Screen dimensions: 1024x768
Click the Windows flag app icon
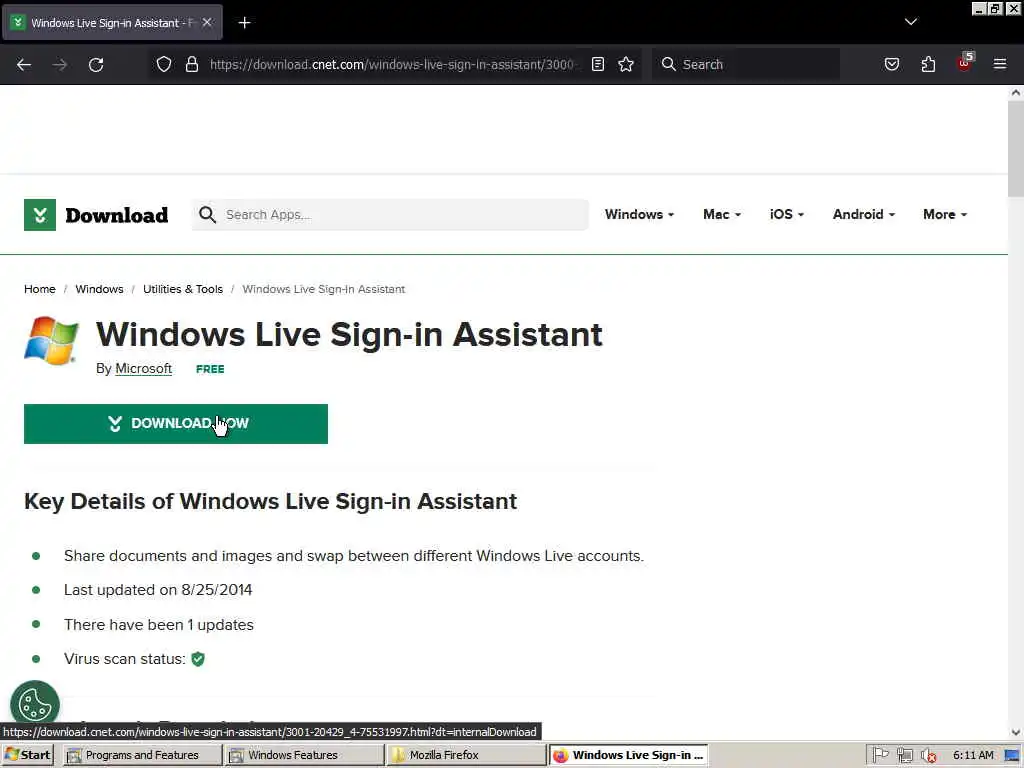52,340
